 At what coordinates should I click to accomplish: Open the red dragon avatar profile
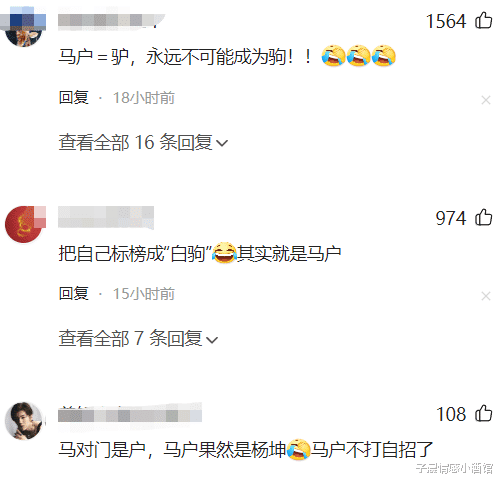[24, 224]
